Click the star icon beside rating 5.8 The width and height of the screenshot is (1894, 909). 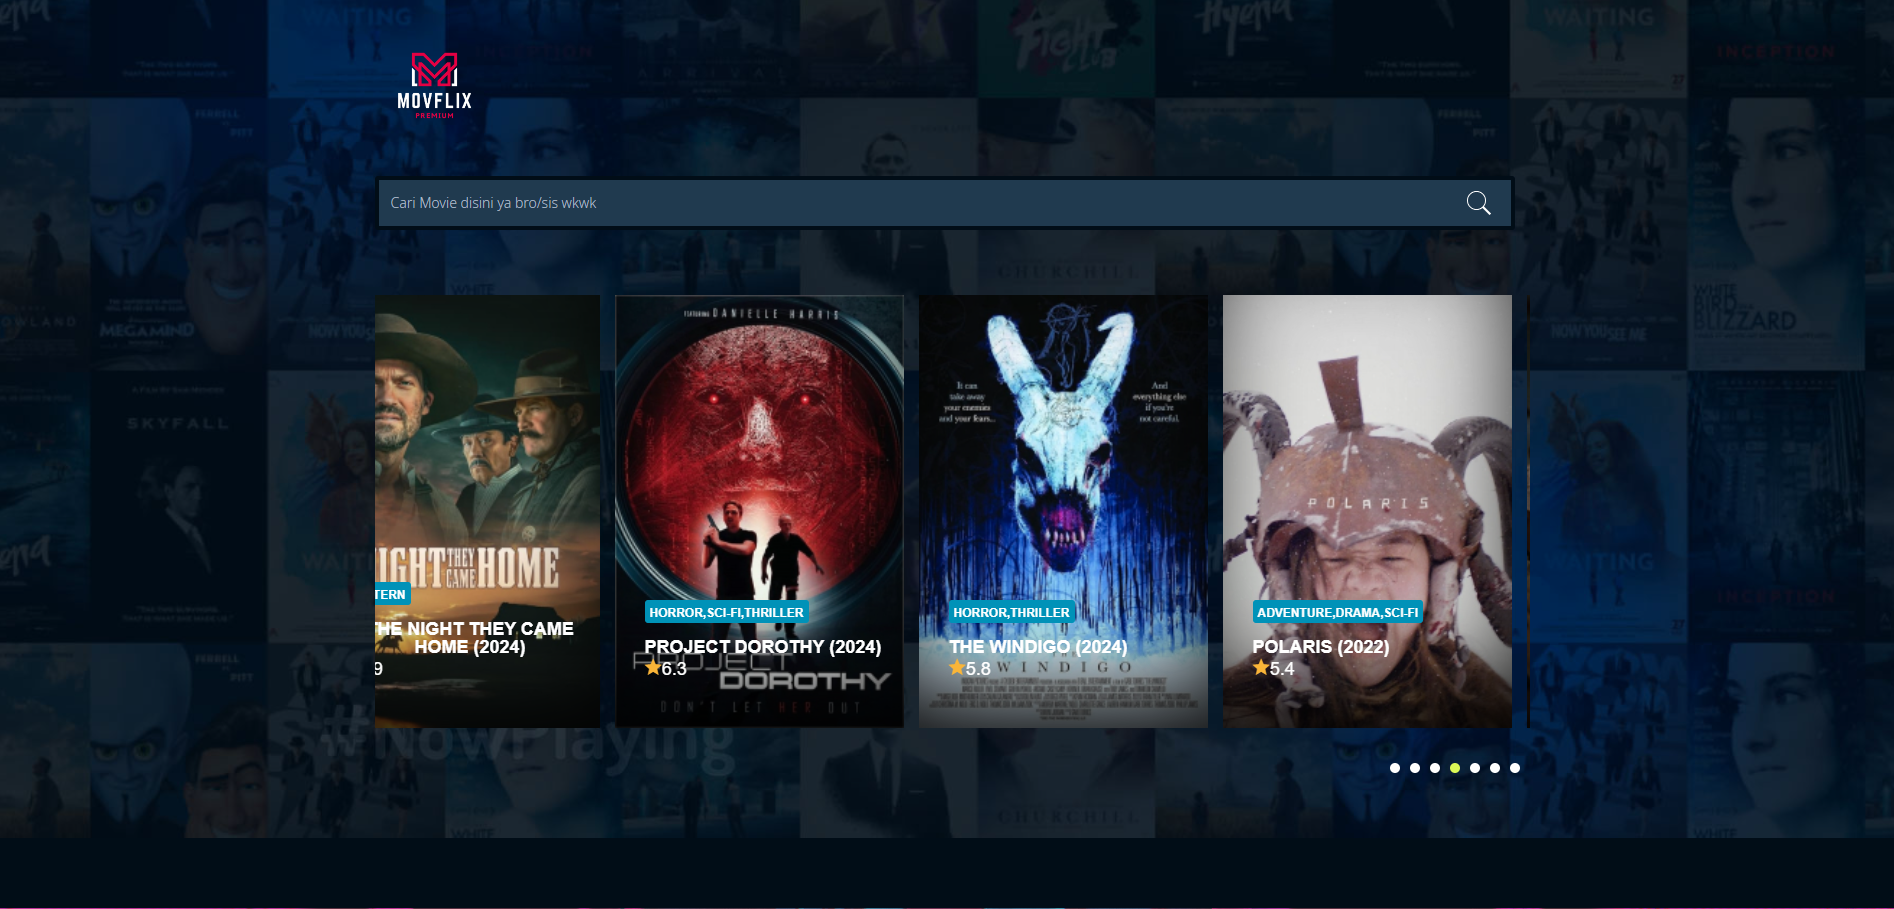click(x=957, y=667)
